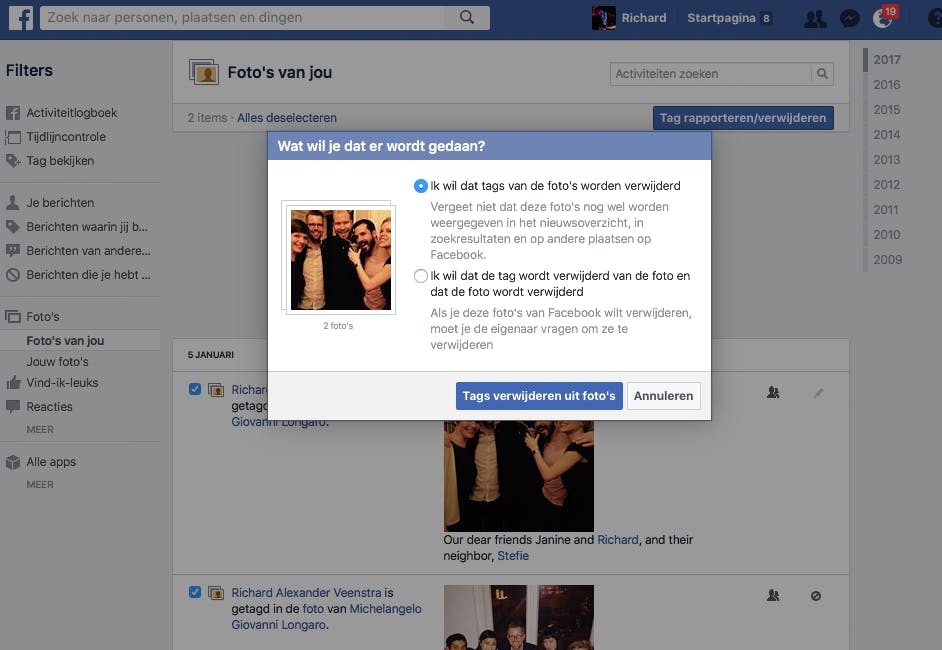Click 'Michelangelo Giovanni Longaro' link in second entry
Viewport: 942px width, 650px height.
click(x=326, y=617)
